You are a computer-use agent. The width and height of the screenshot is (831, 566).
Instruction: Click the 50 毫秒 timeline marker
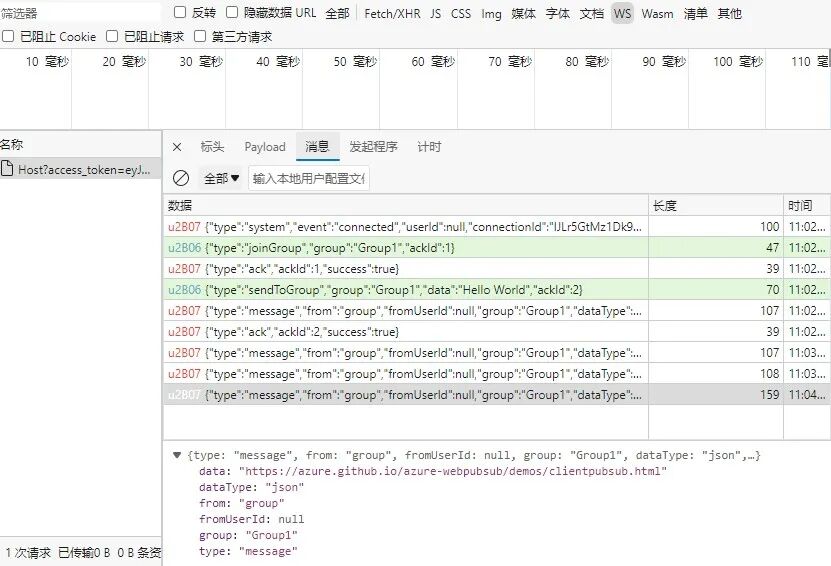pyautogui.click(x=355, y=61)
